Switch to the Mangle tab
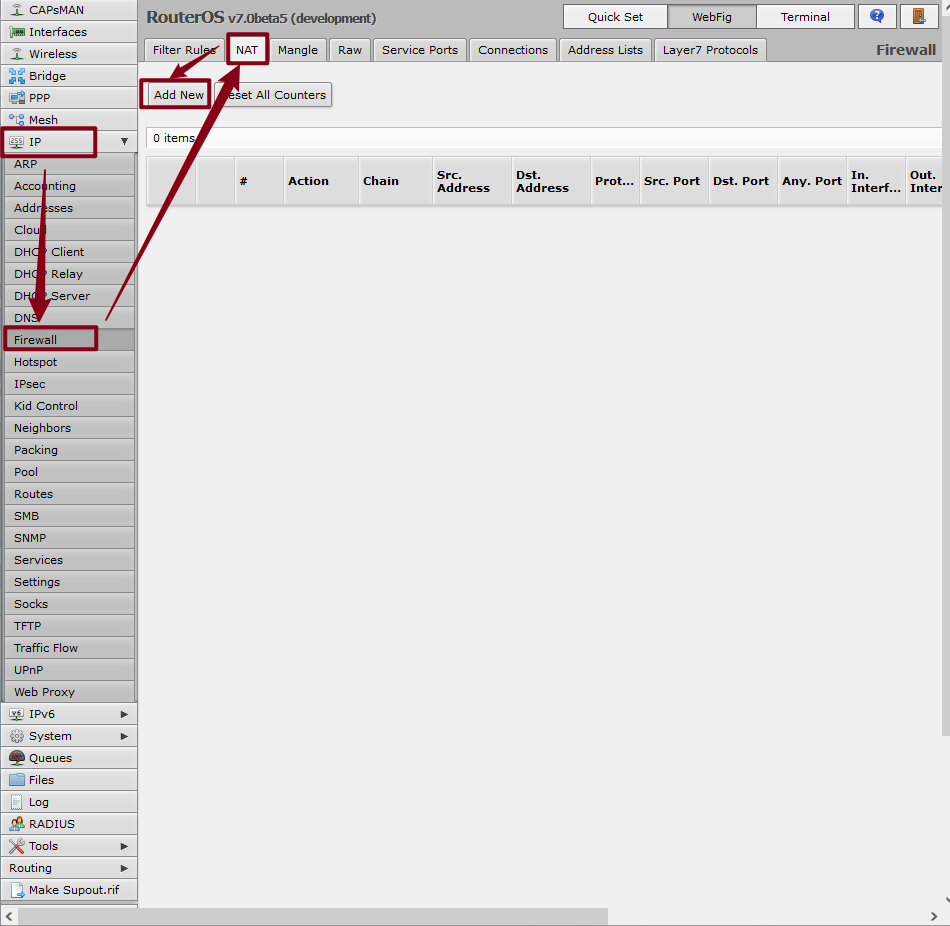Image resolution: width=950 pixels, height=926 pixels. [297, 50]
